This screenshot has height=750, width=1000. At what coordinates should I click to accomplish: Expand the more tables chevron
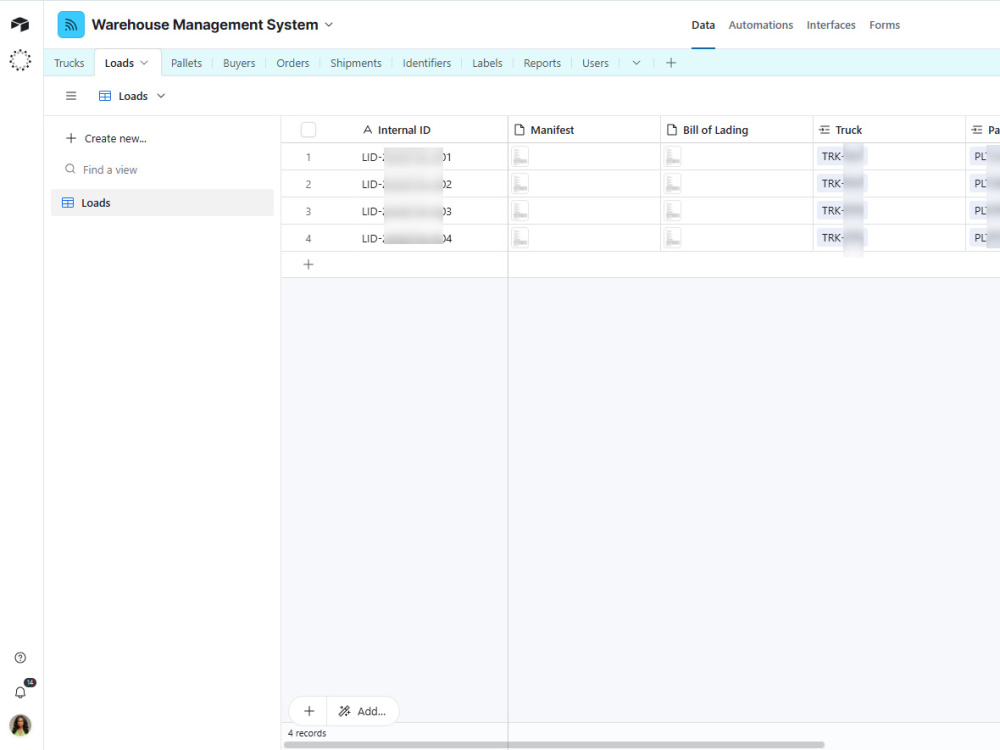point(636,62)
